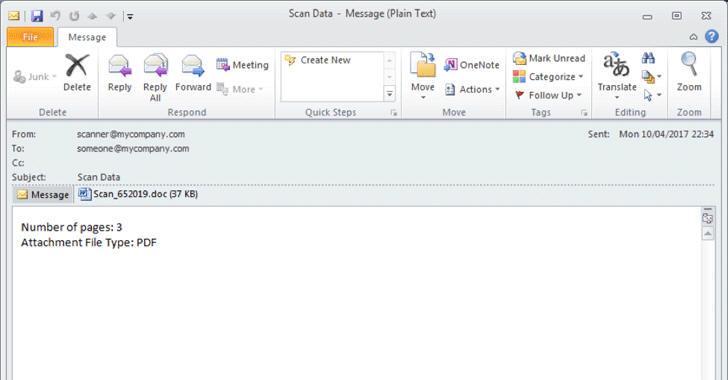Click the scroll-up arrow of message body

point(708,234)
